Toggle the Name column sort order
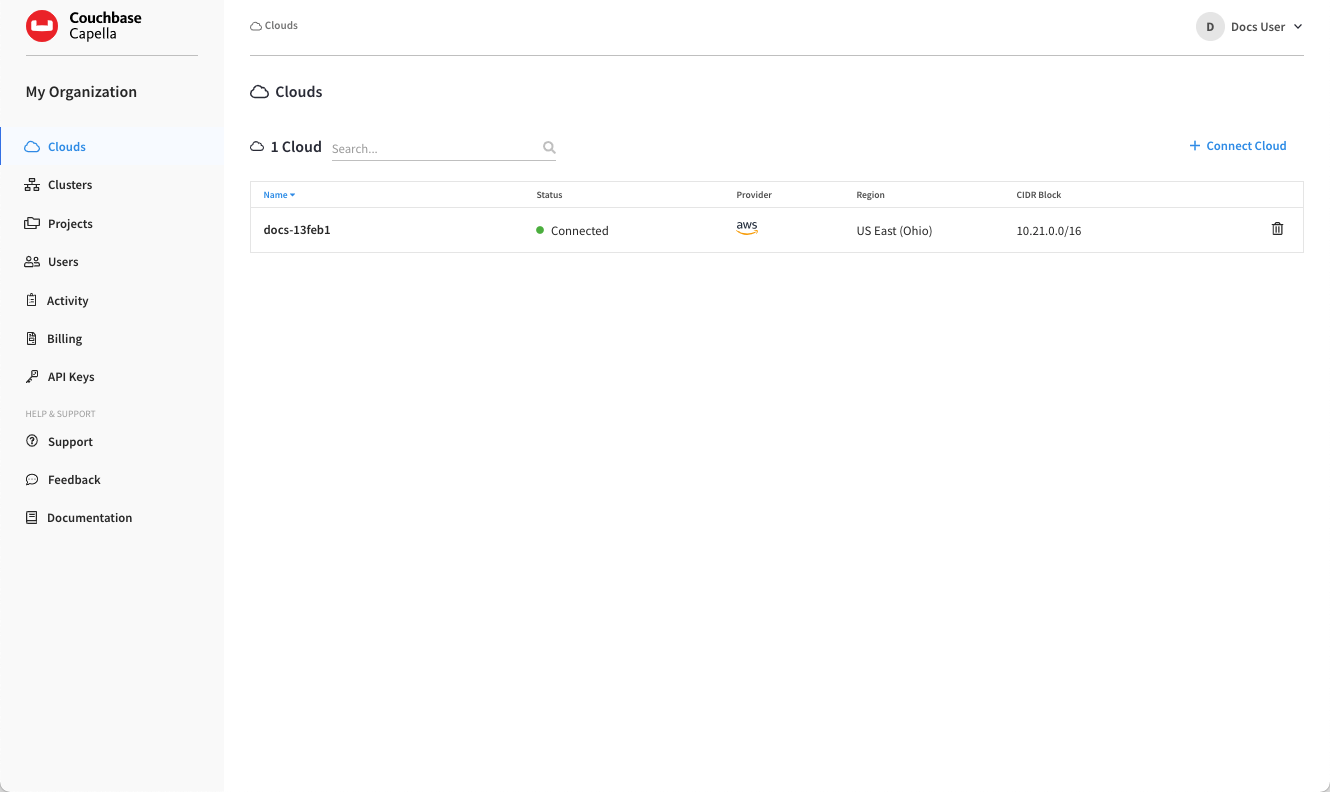The image size is (1330, 792). [x=278, y=195]
